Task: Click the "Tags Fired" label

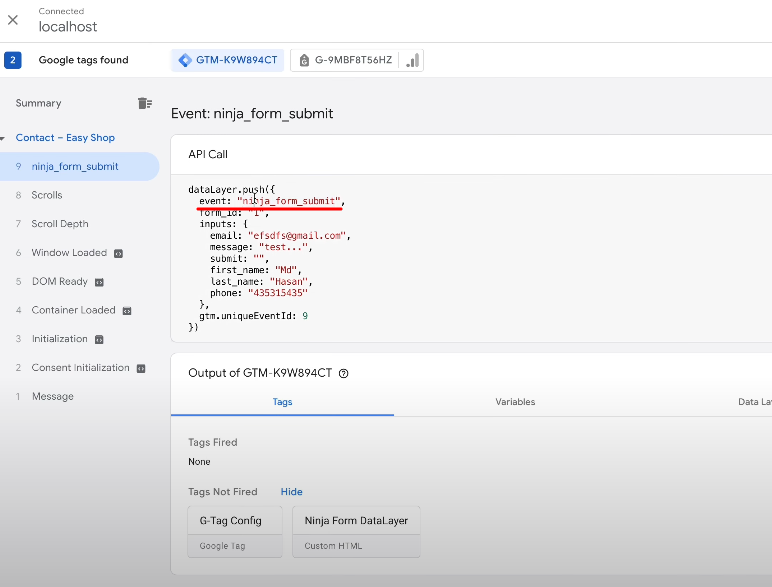Action: (213, 442)
